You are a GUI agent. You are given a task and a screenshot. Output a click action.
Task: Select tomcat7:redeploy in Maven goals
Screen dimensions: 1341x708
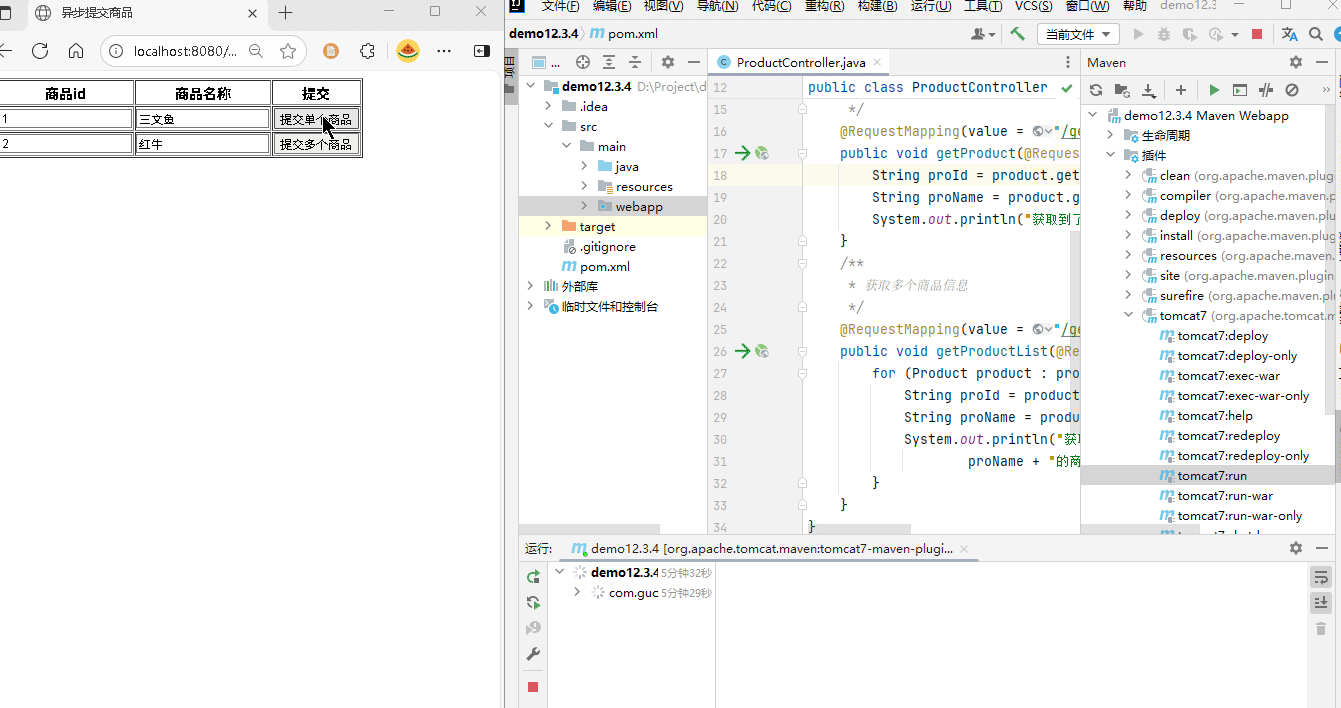click(x=1228, y=436)
